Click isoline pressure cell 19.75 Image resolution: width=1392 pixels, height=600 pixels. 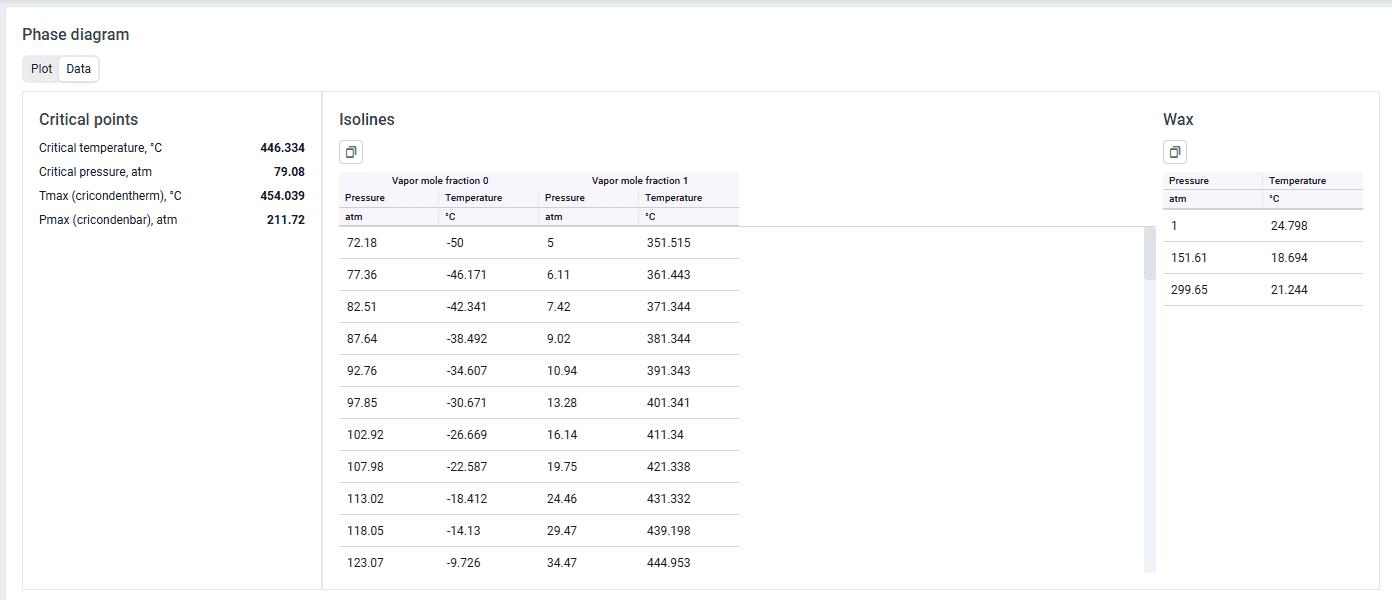coord(589,467)
